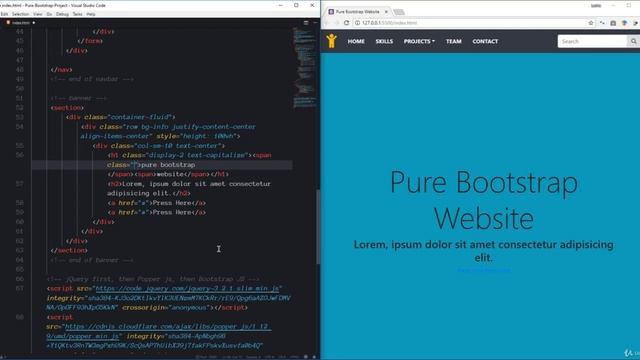Image resolution: width=640 pixels, height=360 pixels.
Task: Click the site info icon beside the URL
Action: [357, 23]
